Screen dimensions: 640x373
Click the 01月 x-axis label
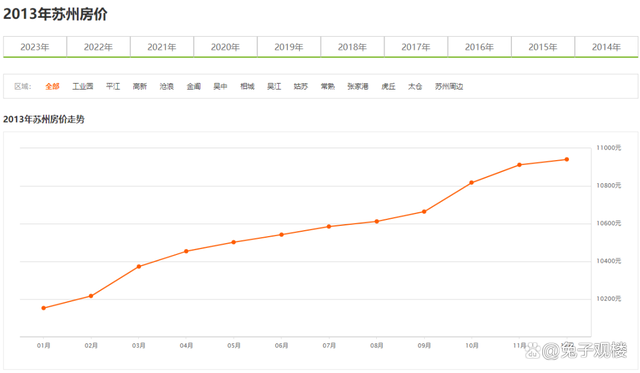(44, 346)
